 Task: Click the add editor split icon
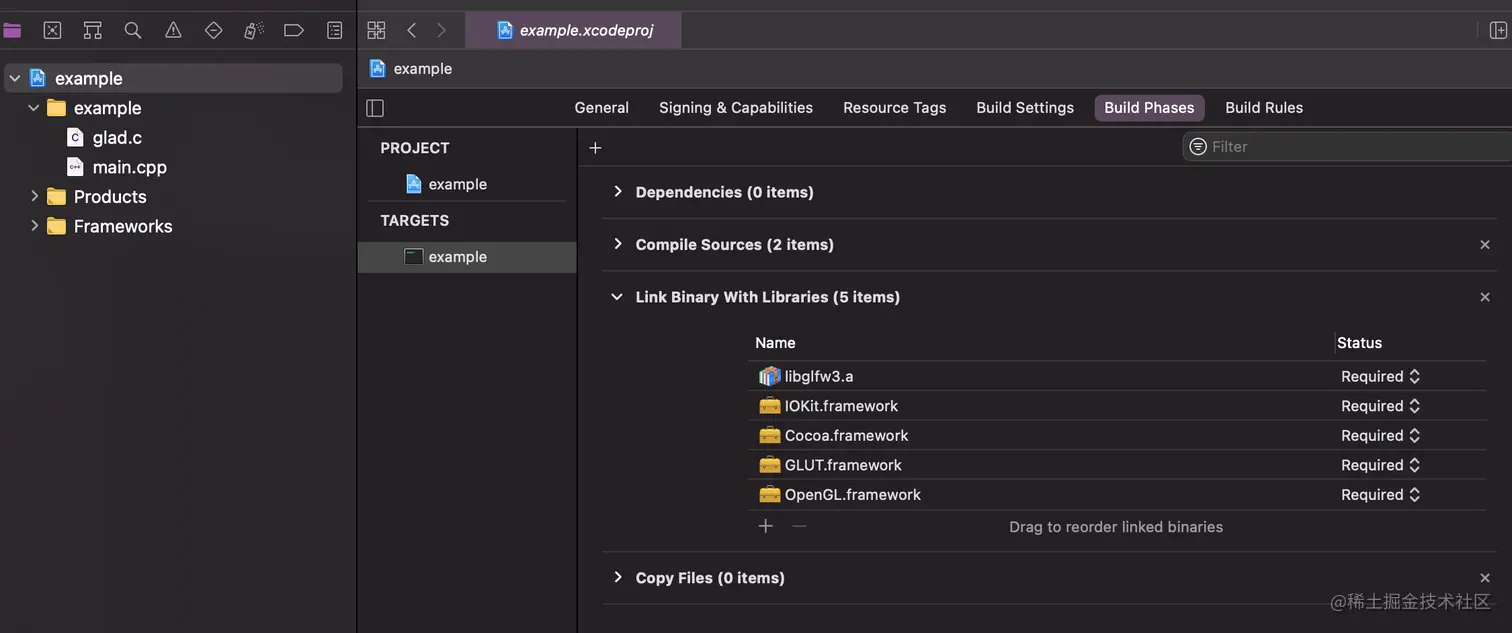pyautogui.click(x=1498, y=31)
